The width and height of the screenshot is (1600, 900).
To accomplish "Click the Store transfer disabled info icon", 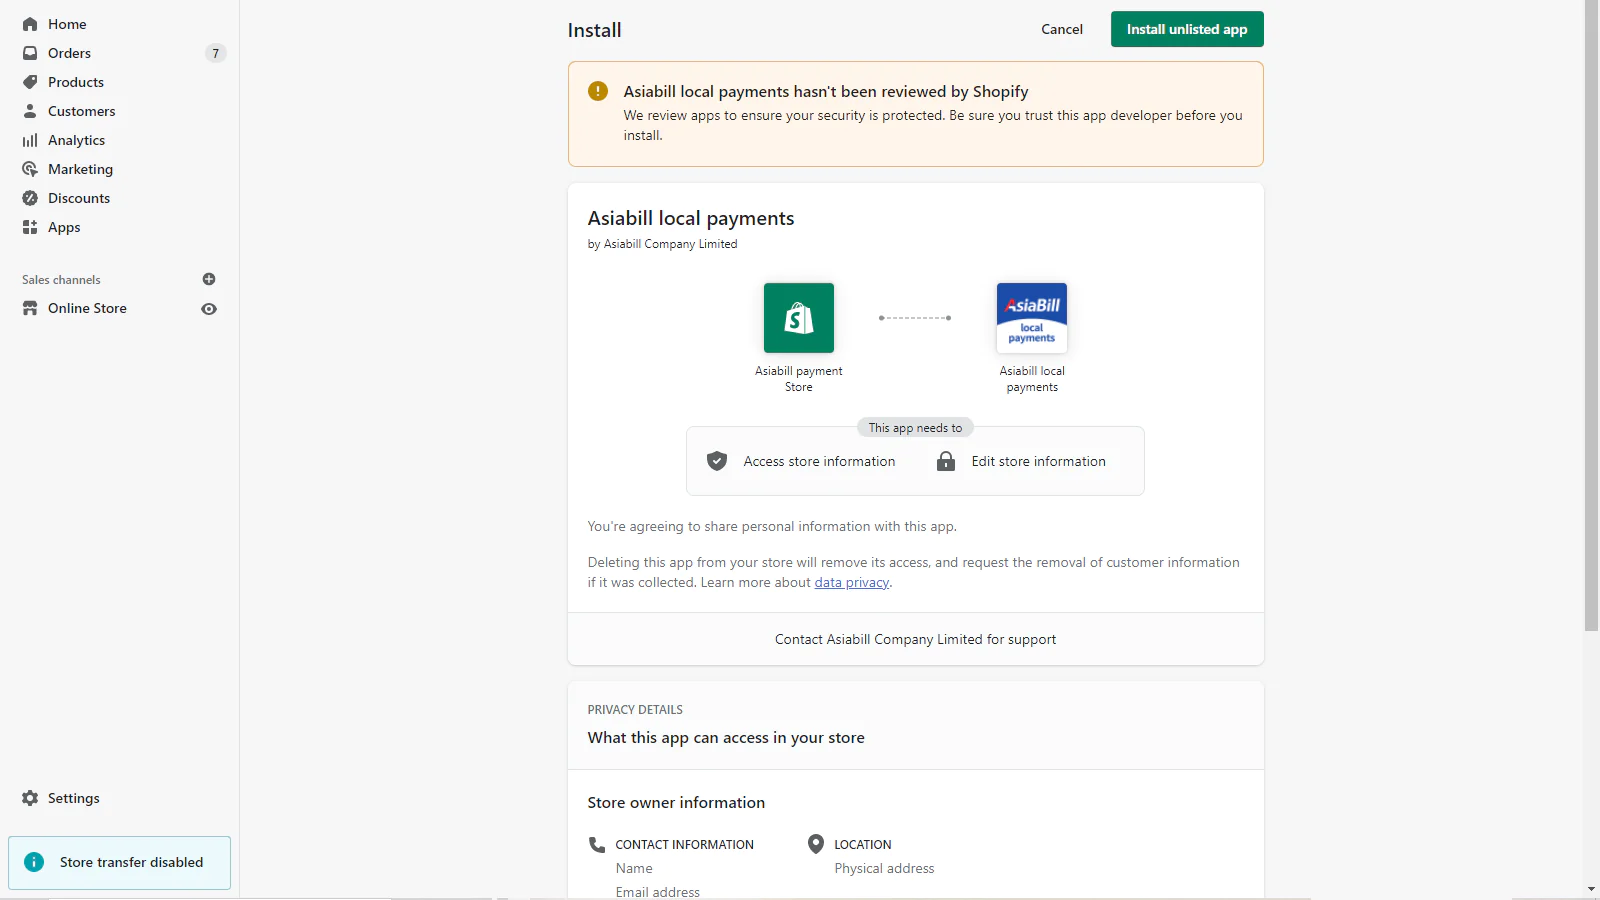I will click(x=34, y=862).
